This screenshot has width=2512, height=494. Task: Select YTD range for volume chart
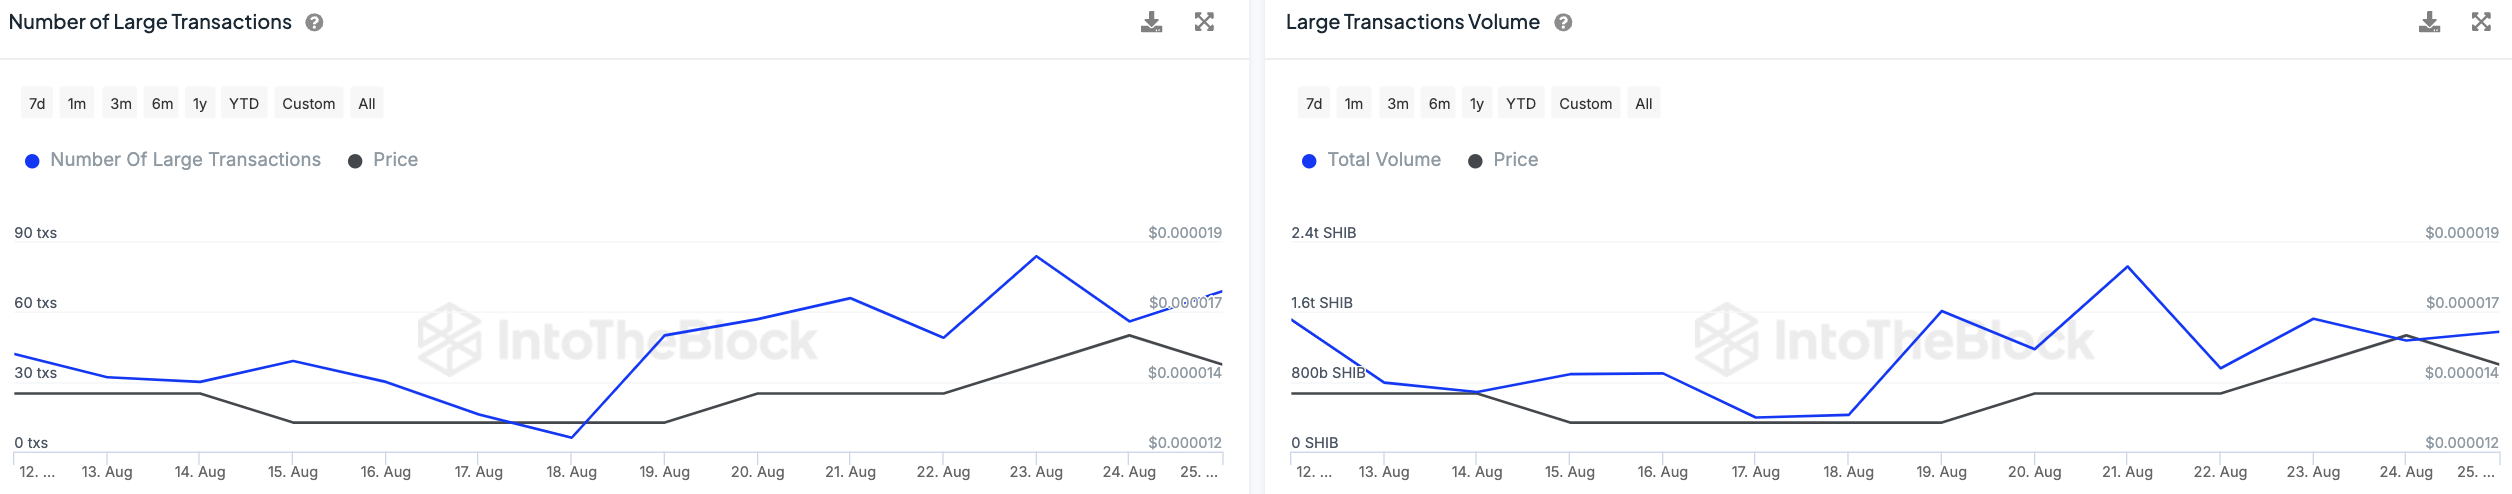tap(1520, 103)
